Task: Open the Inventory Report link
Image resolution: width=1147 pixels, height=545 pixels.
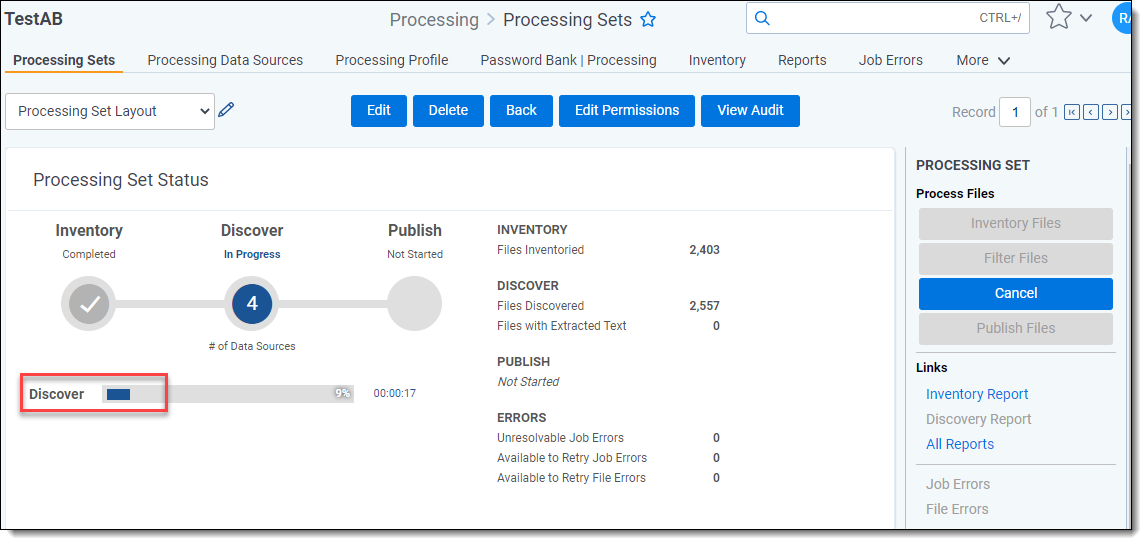Action: coord(976,394)
